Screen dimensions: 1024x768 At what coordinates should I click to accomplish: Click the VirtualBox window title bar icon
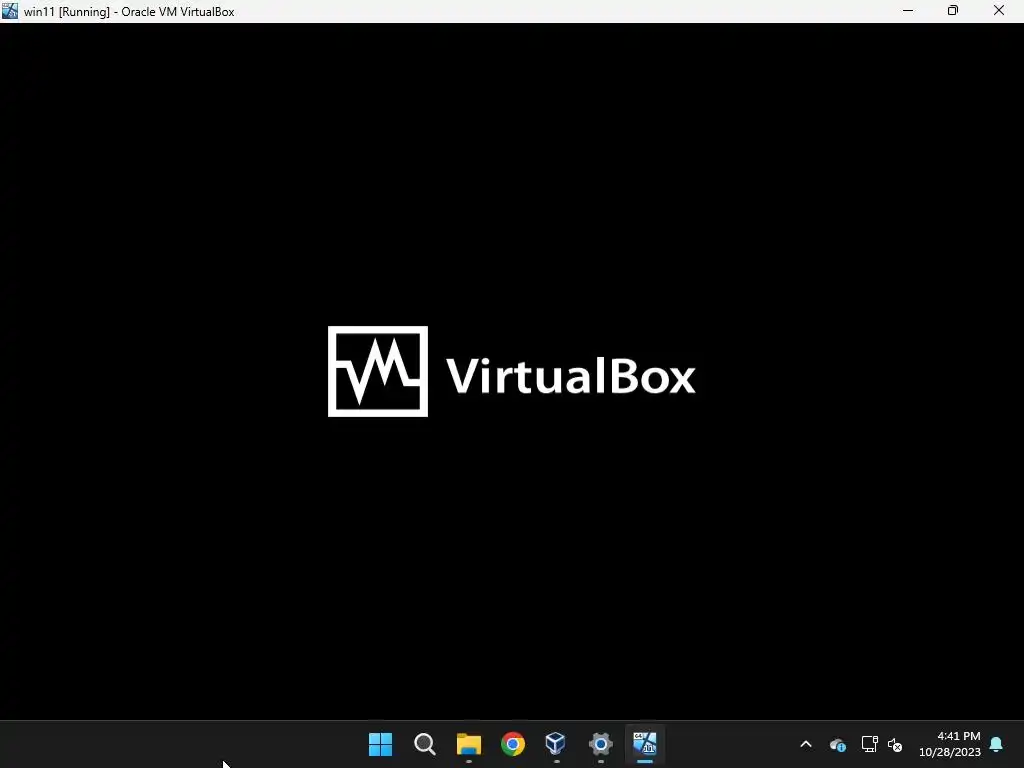(10, 10)
